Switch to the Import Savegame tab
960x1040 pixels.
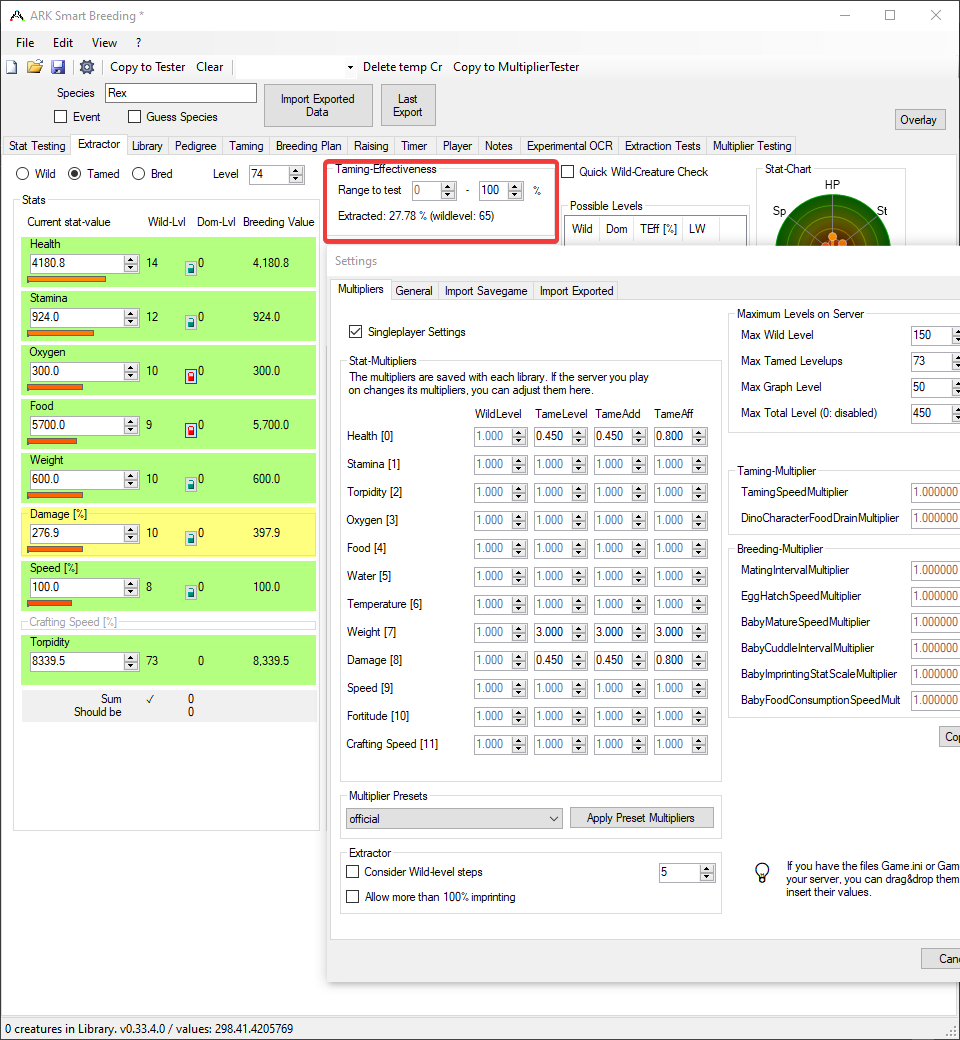[x=485, y=291]
